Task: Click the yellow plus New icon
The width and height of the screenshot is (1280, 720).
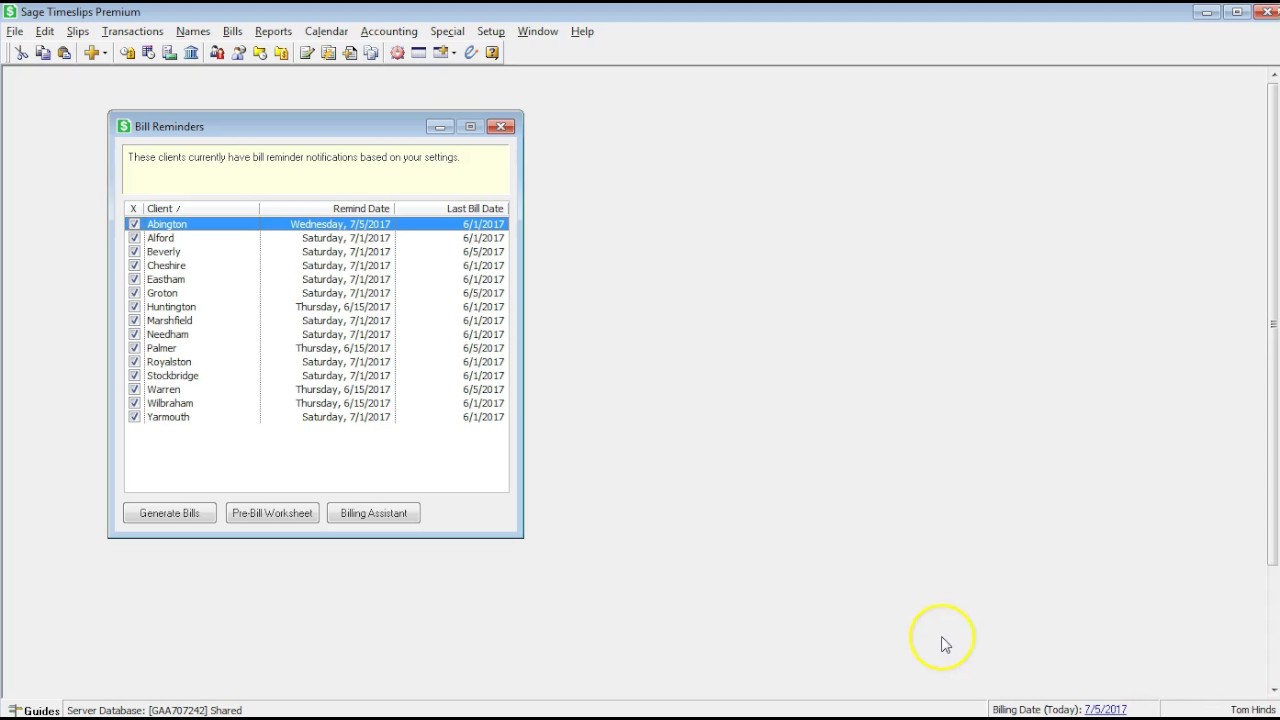Action: coord(91,53)
